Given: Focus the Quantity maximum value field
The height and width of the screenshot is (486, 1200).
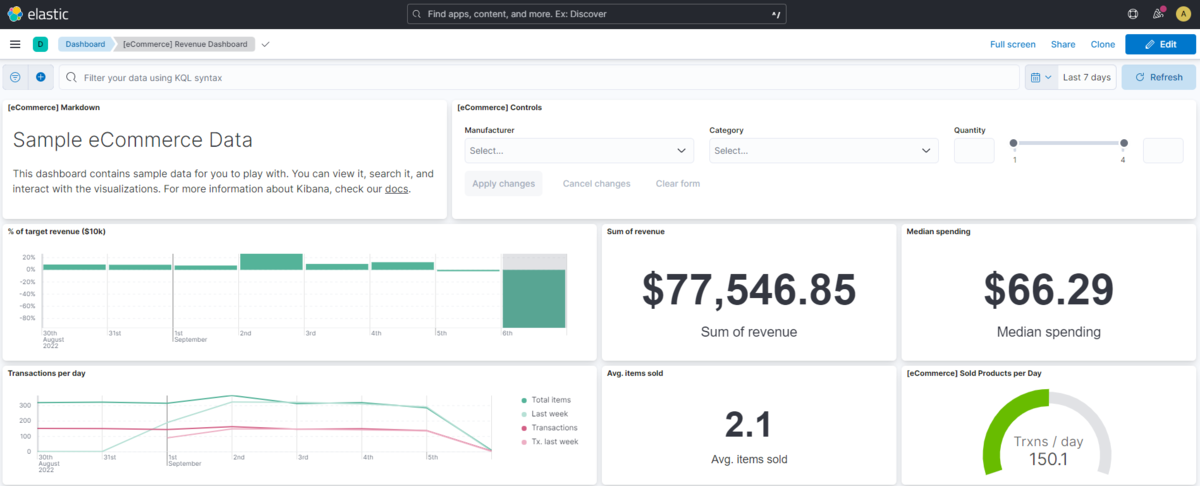Looking at the screenshot, I should pos(1163,151).
